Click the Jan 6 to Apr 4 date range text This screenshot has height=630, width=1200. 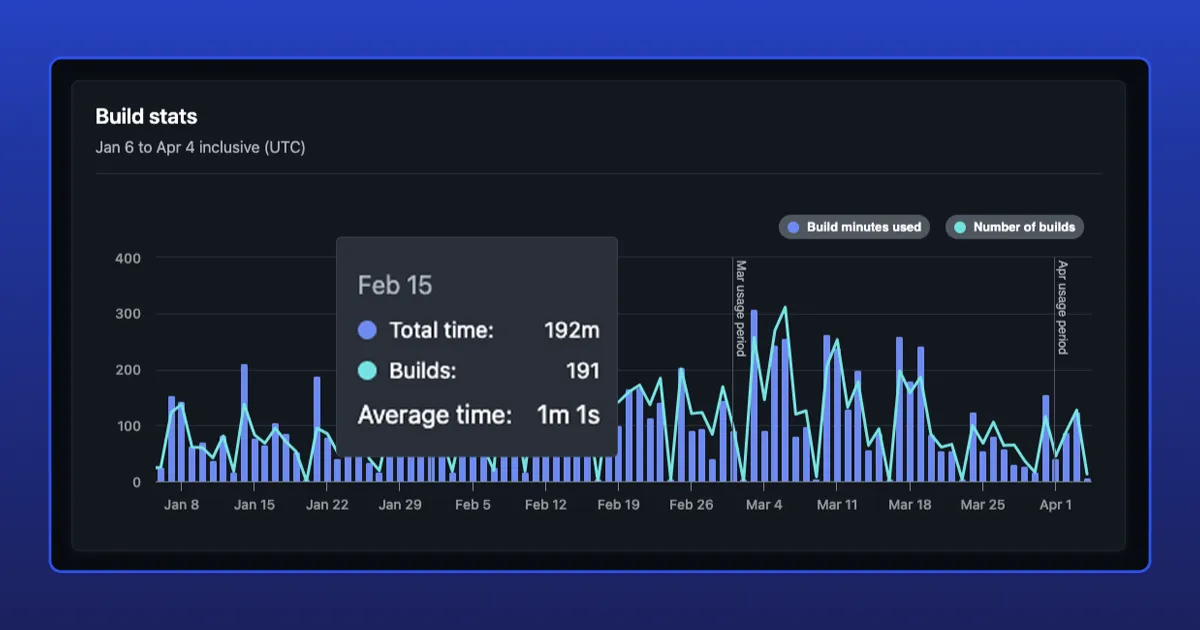tap(200, 147)
